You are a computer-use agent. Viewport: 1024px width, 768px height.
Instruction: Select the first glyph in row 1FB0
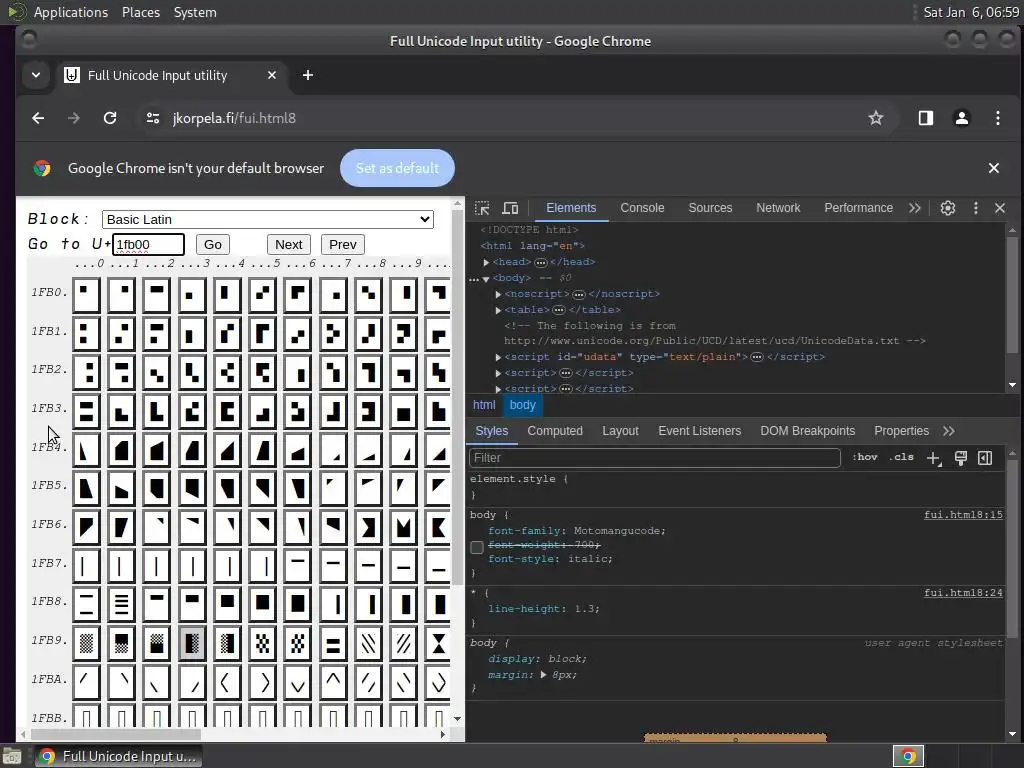[86, 295]
